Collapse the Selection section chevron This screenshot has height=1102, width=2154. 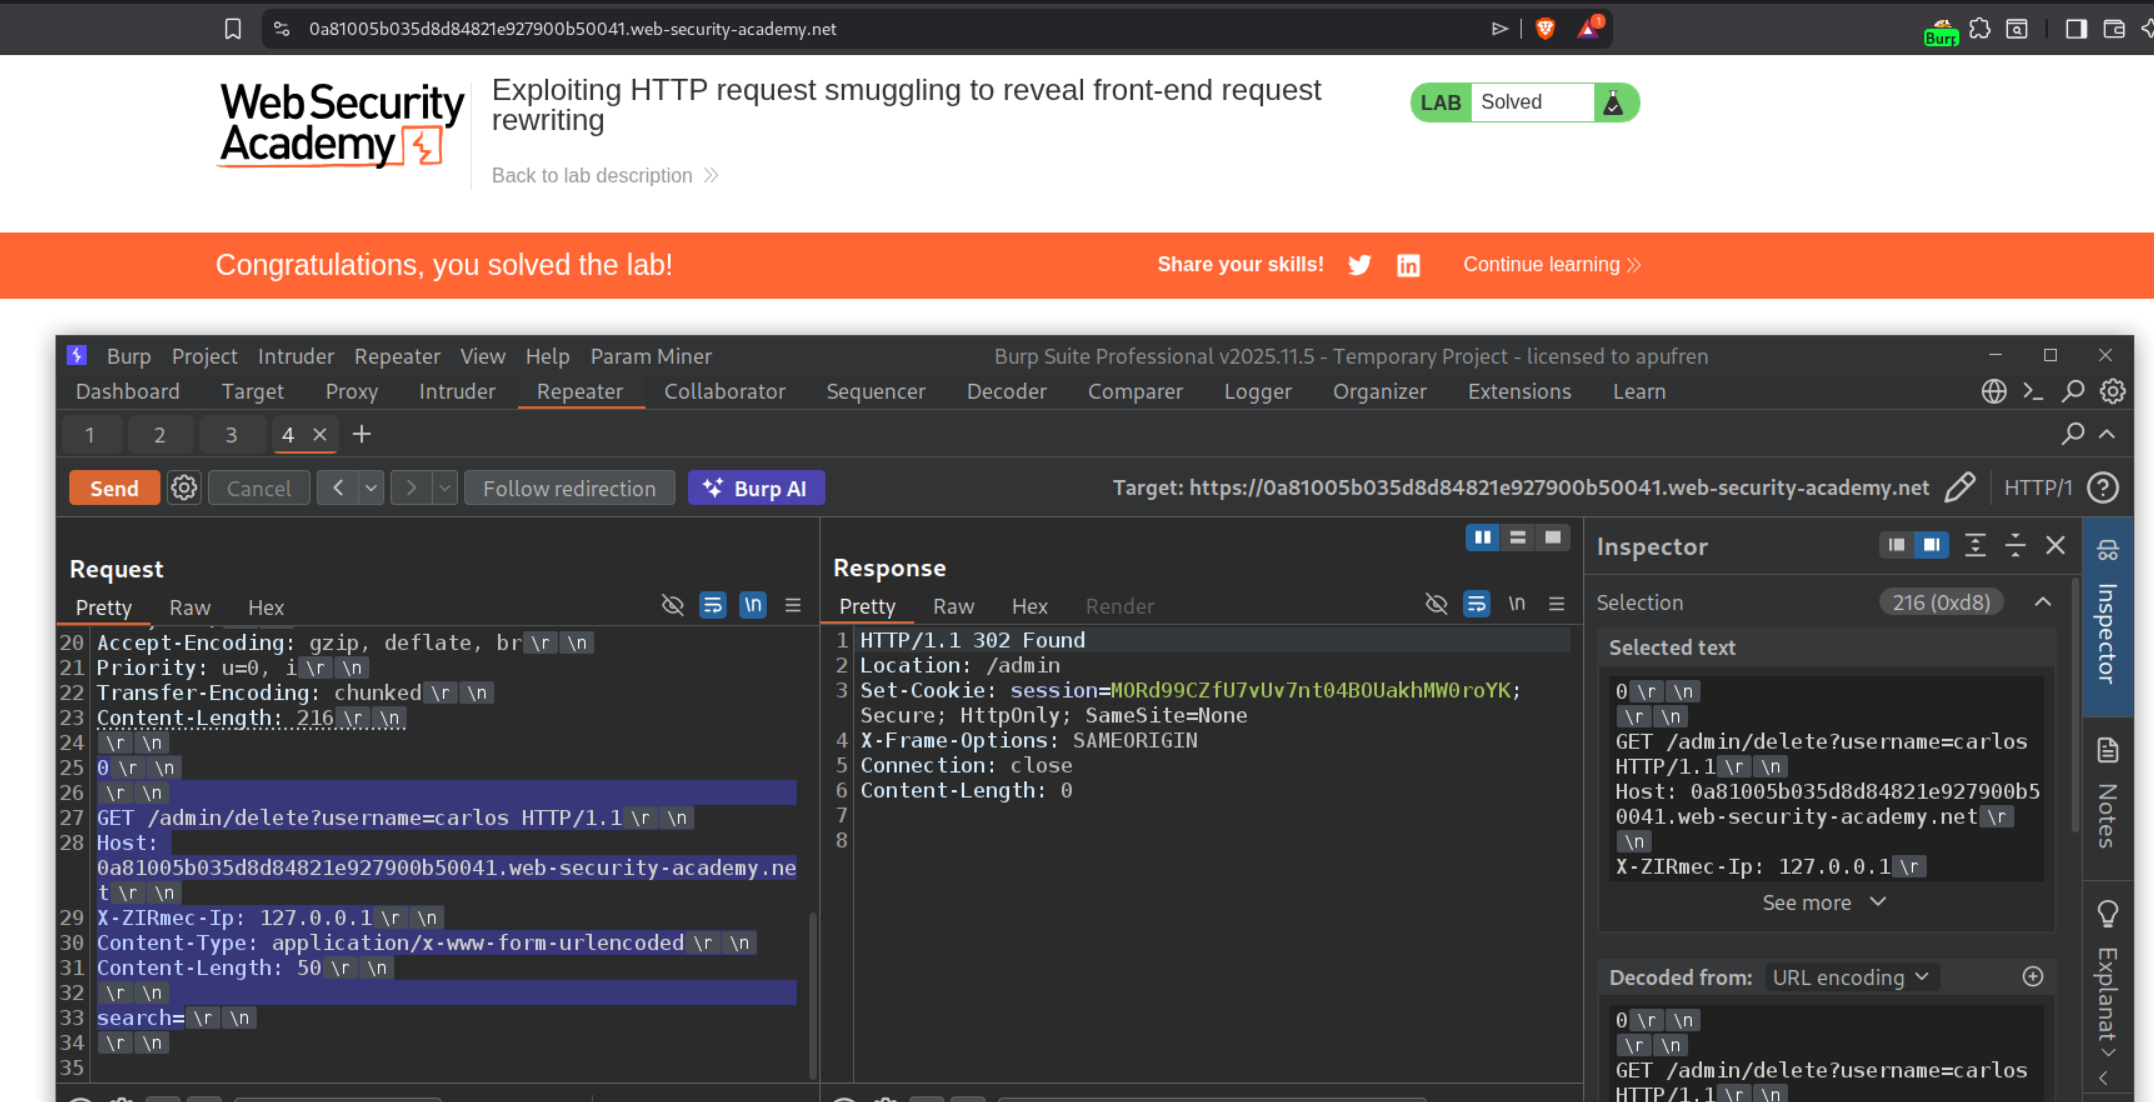click(x=2043, y=602)
